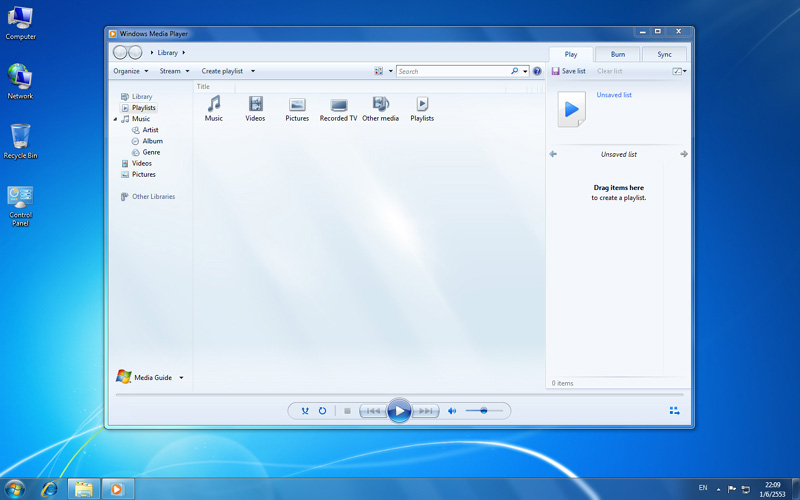The height and width of the screenshot is (500, 800).
Task: Open the Videos category icon
Action: [255, 104]
